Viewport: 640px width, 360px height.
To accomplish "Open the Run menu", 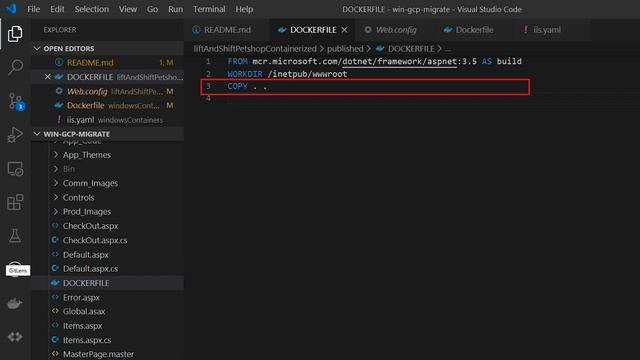I will pyautogui.click(x=176, y=9).
